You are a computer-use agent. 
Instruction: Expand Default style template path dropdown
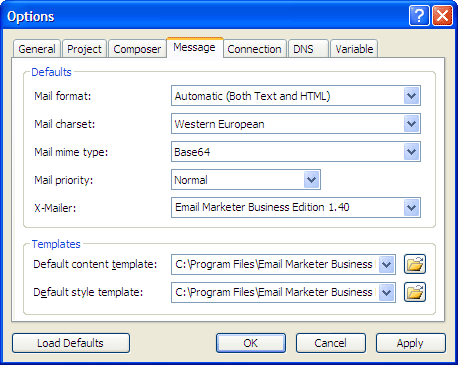[387, 293]
